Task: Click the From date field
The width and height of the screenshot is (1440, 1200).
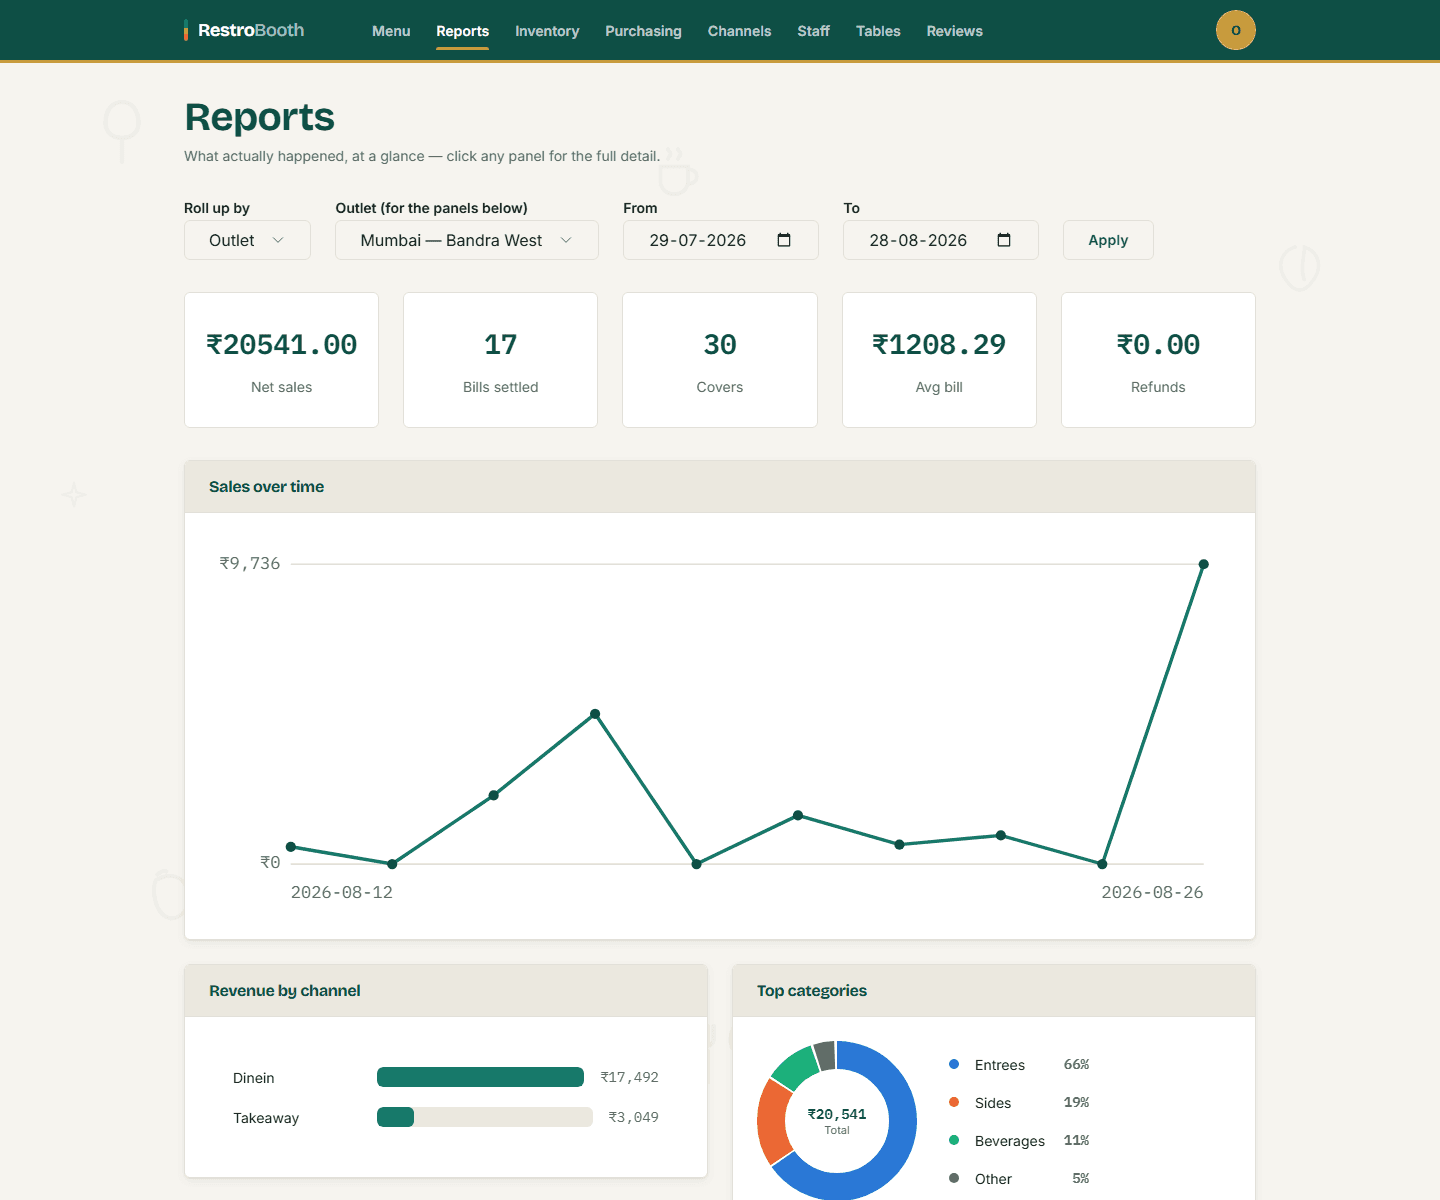Action: 720,240
